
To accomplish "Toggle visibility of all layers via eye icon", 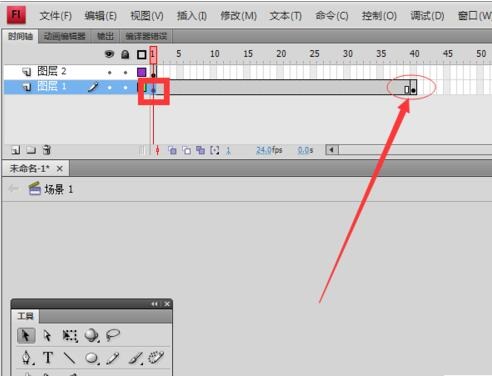I will [x=109, y=54].
